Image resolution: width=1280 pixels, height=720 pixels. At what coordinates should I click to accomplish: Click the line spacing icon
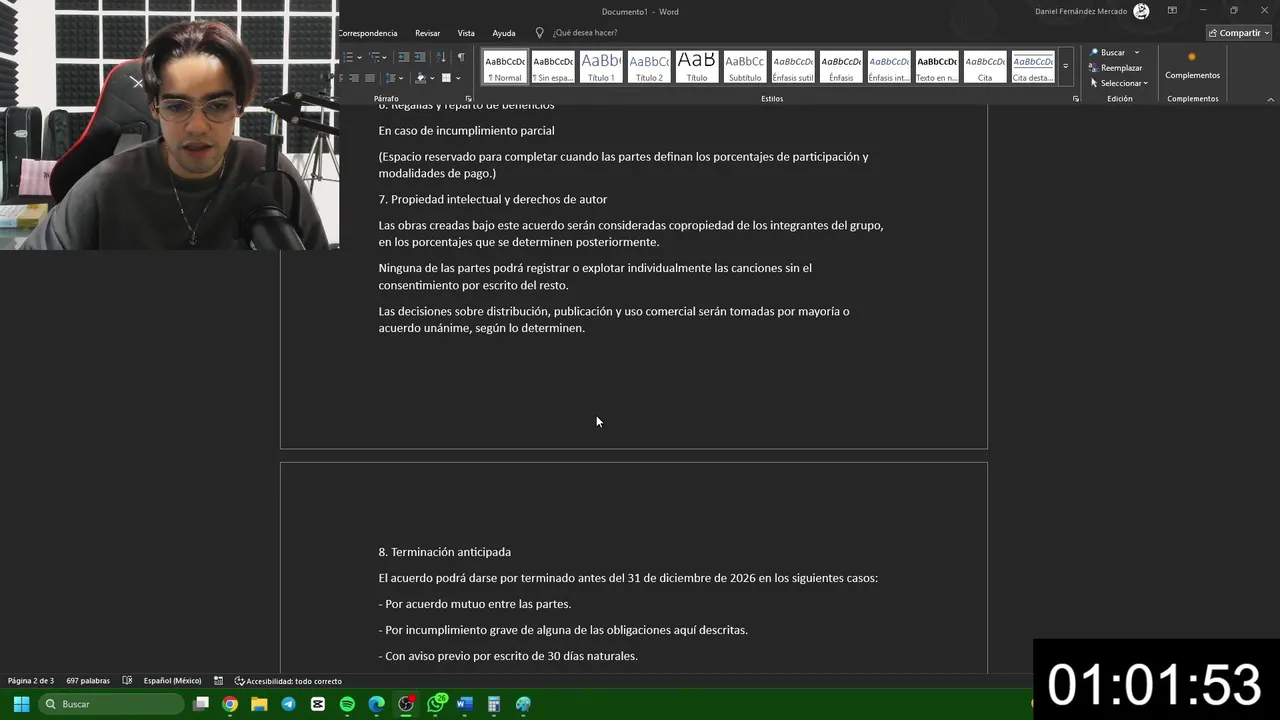pyautogui.click(x=390, y=78)
